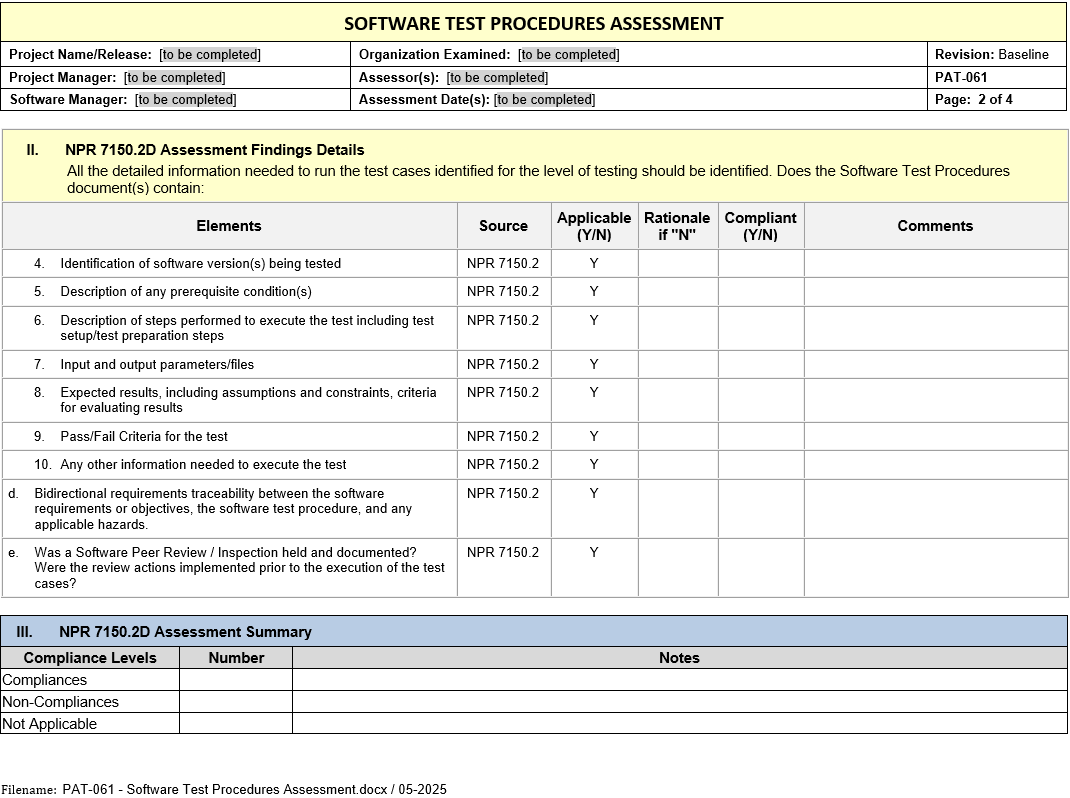
Task: Click the Project Name/Release 'to be completed' field
Action: pyautogui.click(x=210, y=55)
